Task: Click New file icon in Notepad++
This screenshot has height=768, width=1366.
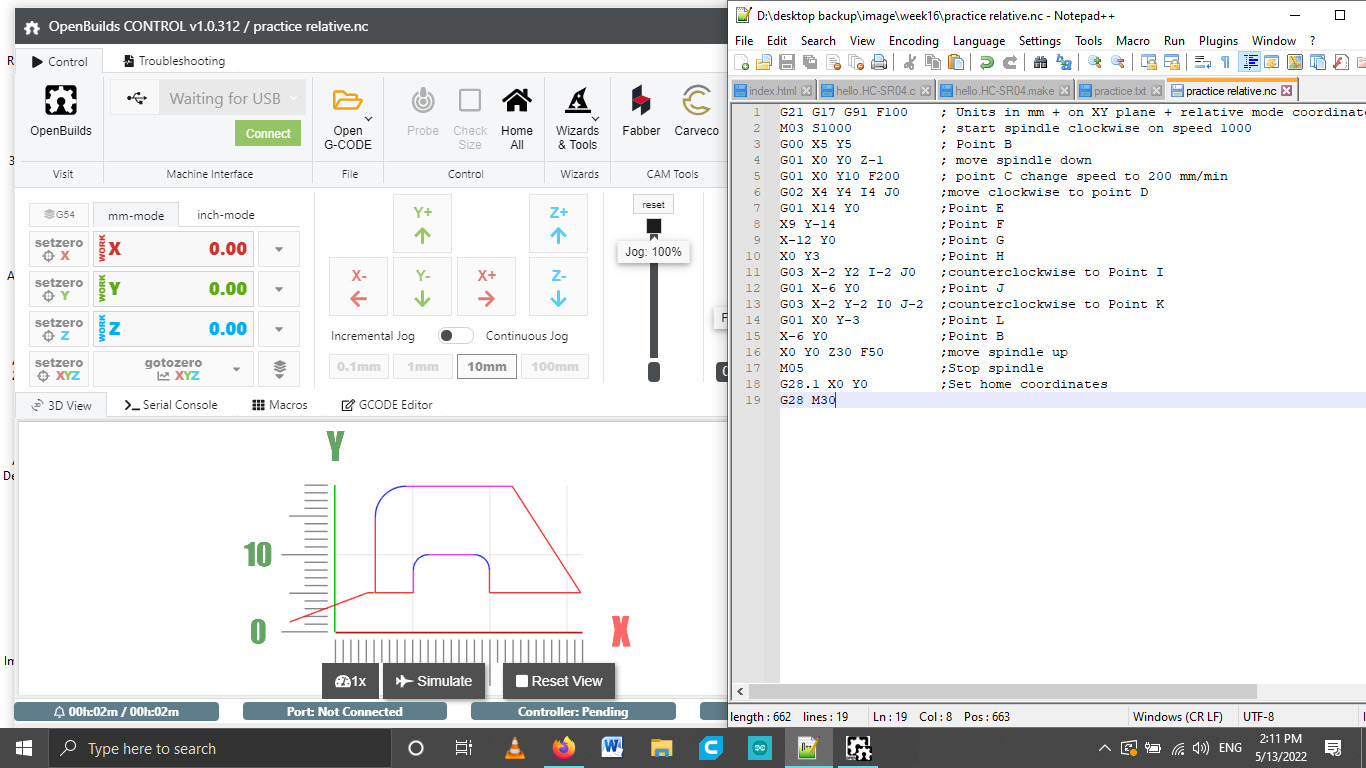Action: tap(741, 62)
